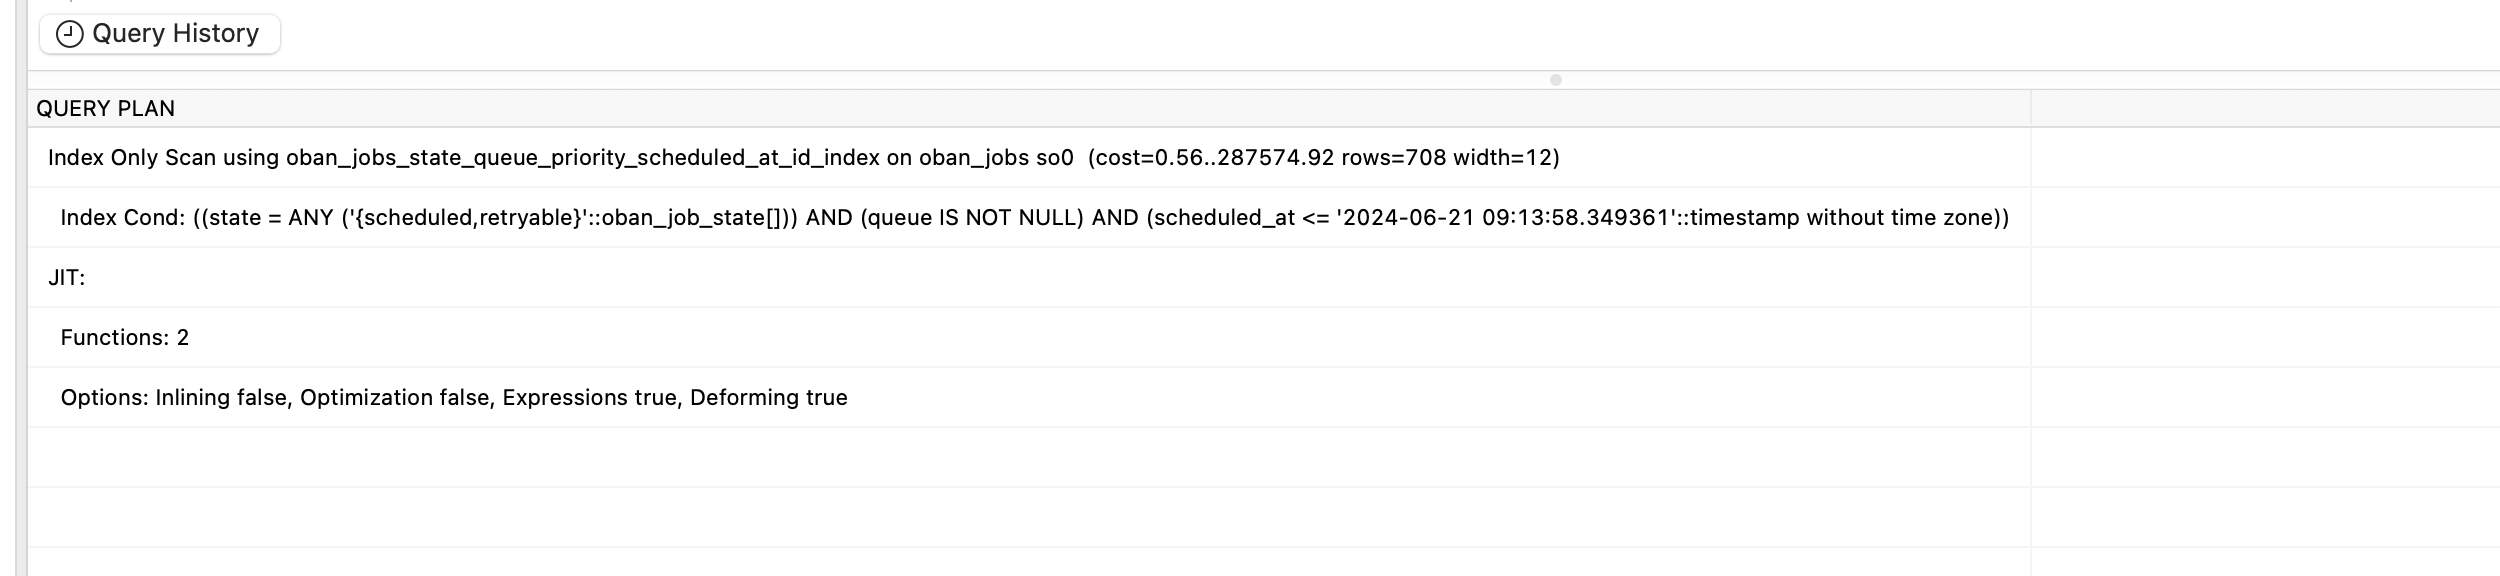Click the blank cell beside Functions: 2 row

(x=2265, y=337)
